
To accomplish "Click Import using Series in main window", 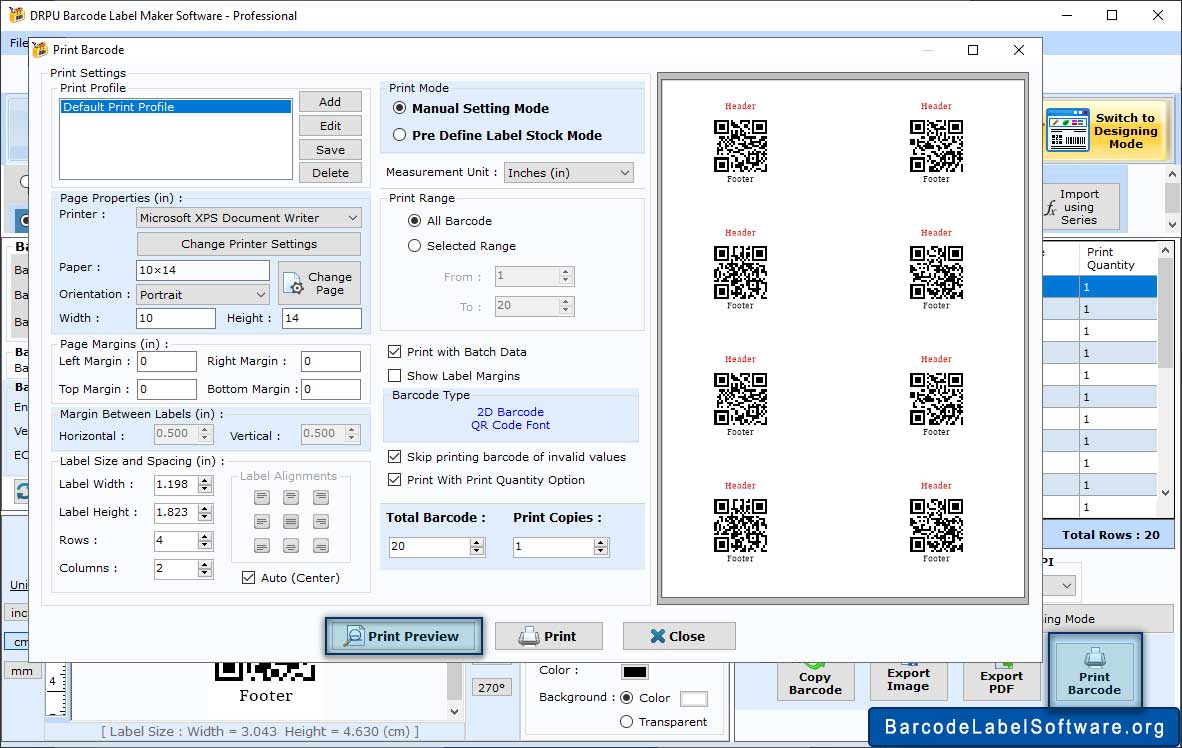I will coord(1080,207).
